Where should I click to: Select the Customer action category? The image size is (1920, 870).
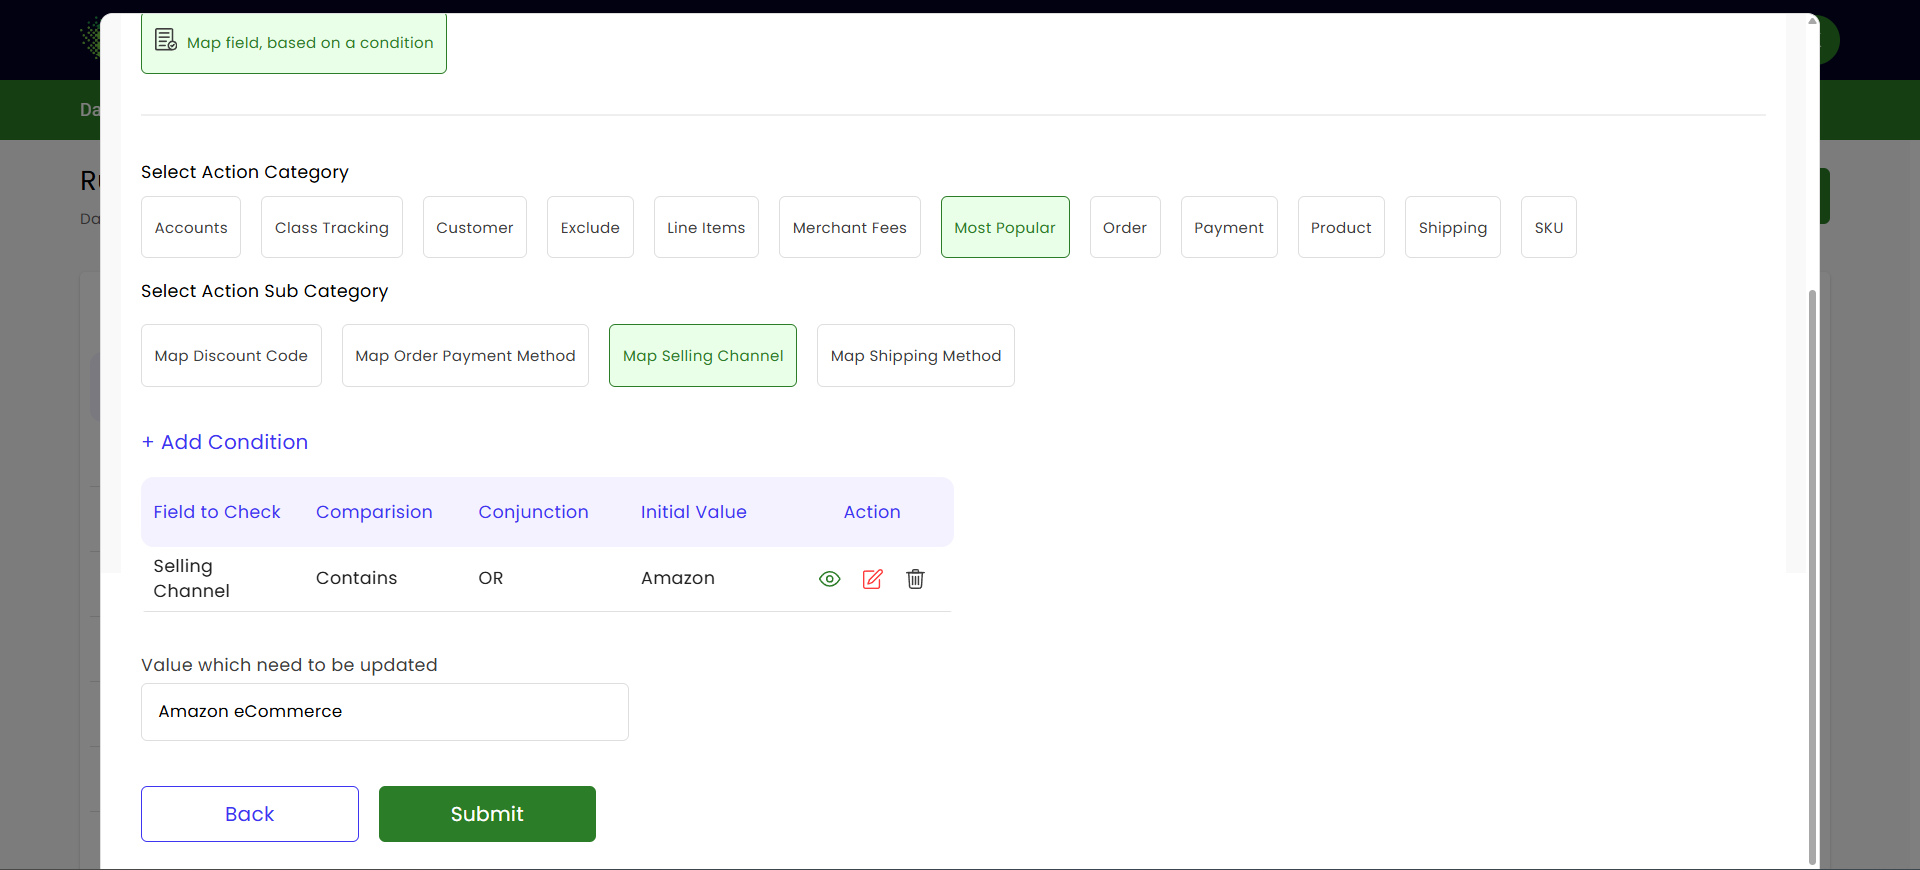tap(474, 227)
